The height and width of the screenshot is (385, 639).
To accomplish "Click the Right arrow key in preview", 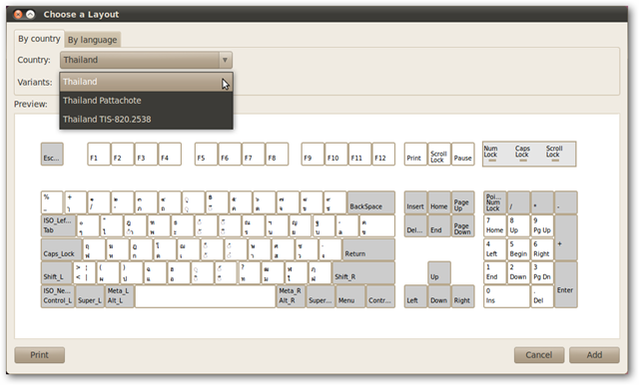I will click(x=463, y=296).
